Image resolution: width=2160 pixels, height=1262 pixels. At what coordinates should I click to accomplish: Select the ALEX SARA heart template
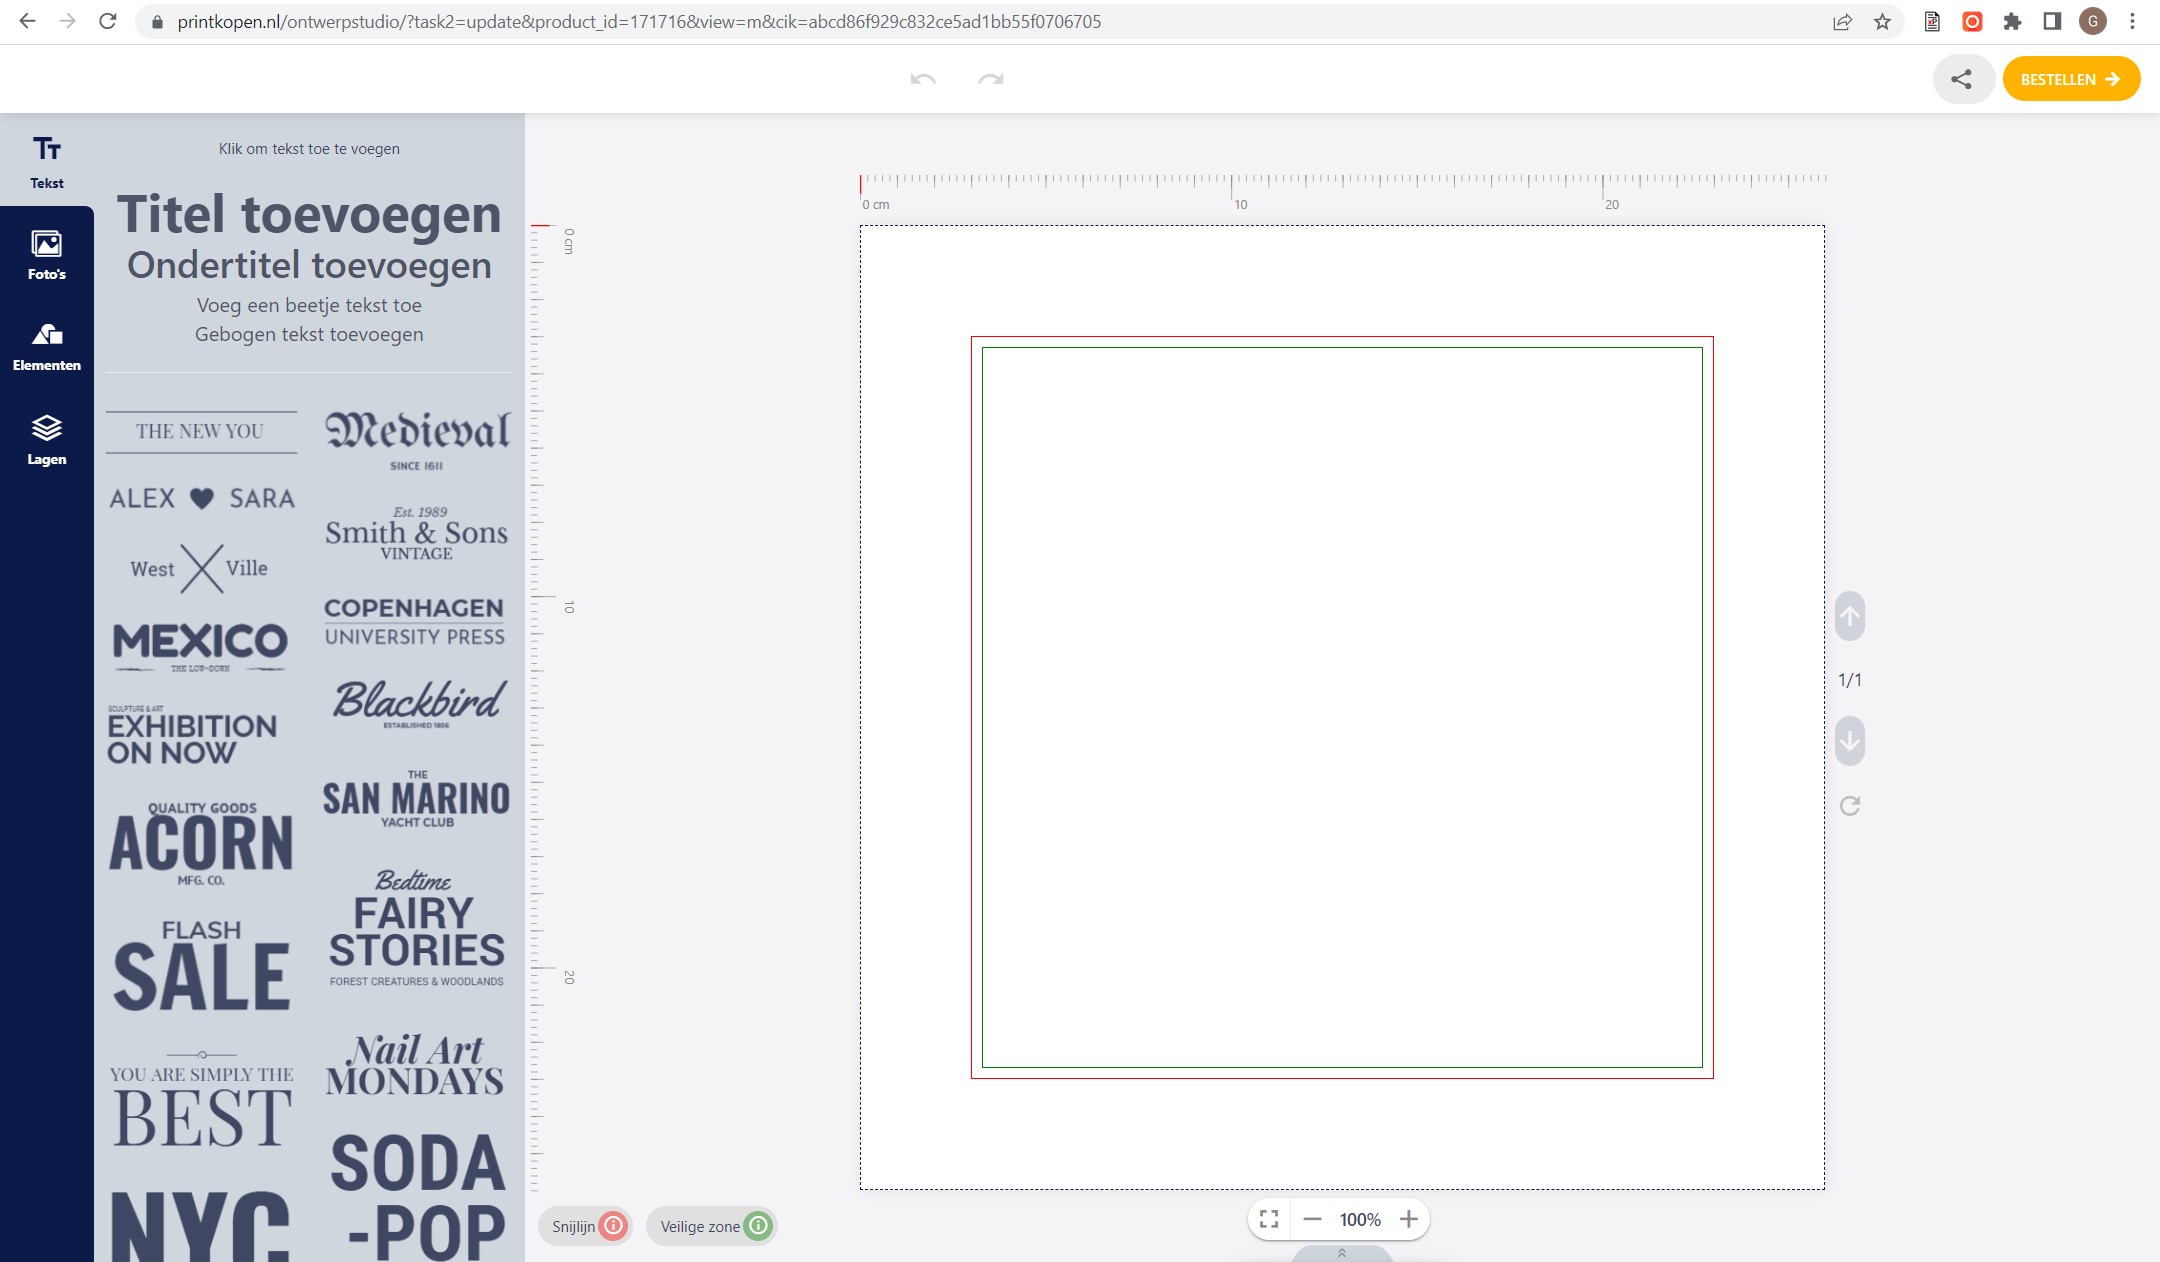(x=202, y=498)
